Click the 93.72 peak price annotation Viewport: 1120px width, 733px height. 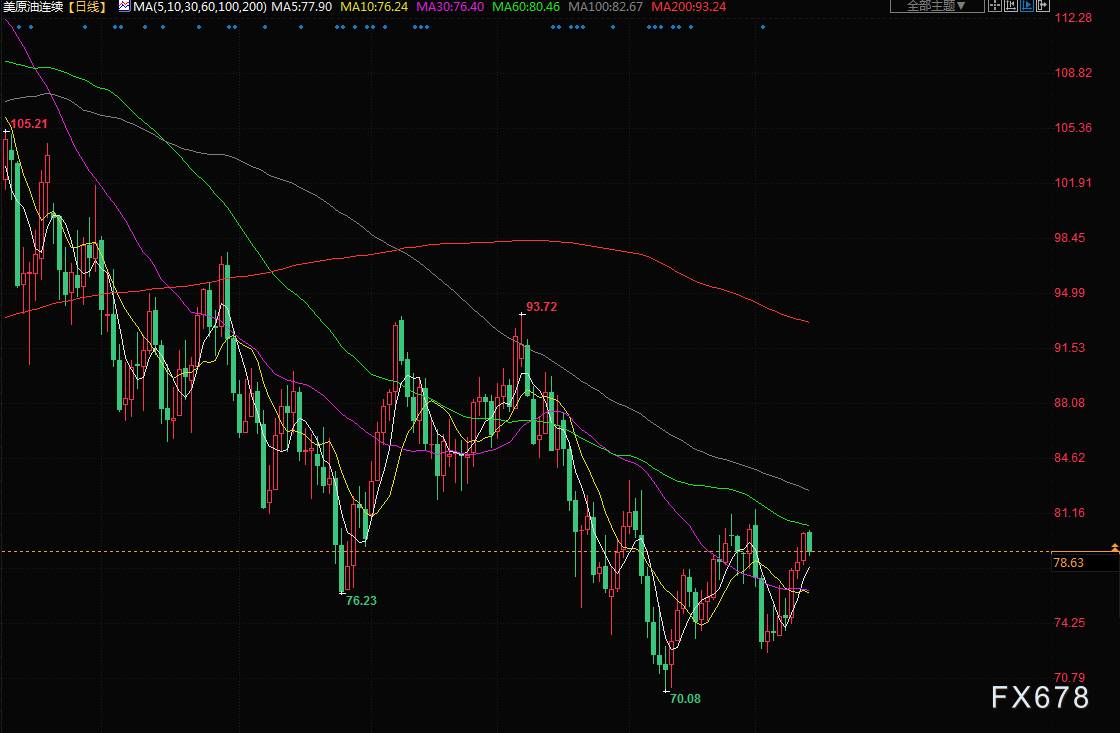pyautogui.click(x=541, y=307)
